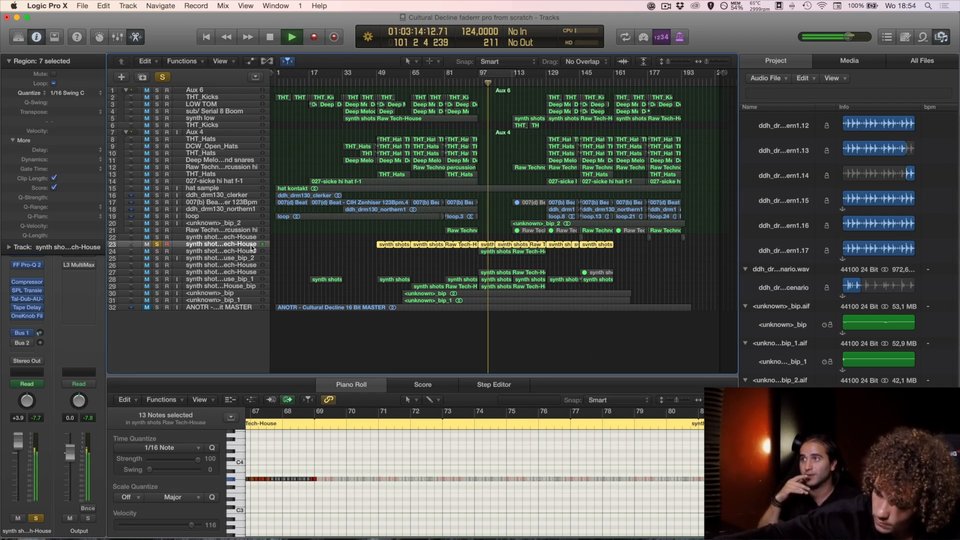Click the Time Quantize Q button

212,448
